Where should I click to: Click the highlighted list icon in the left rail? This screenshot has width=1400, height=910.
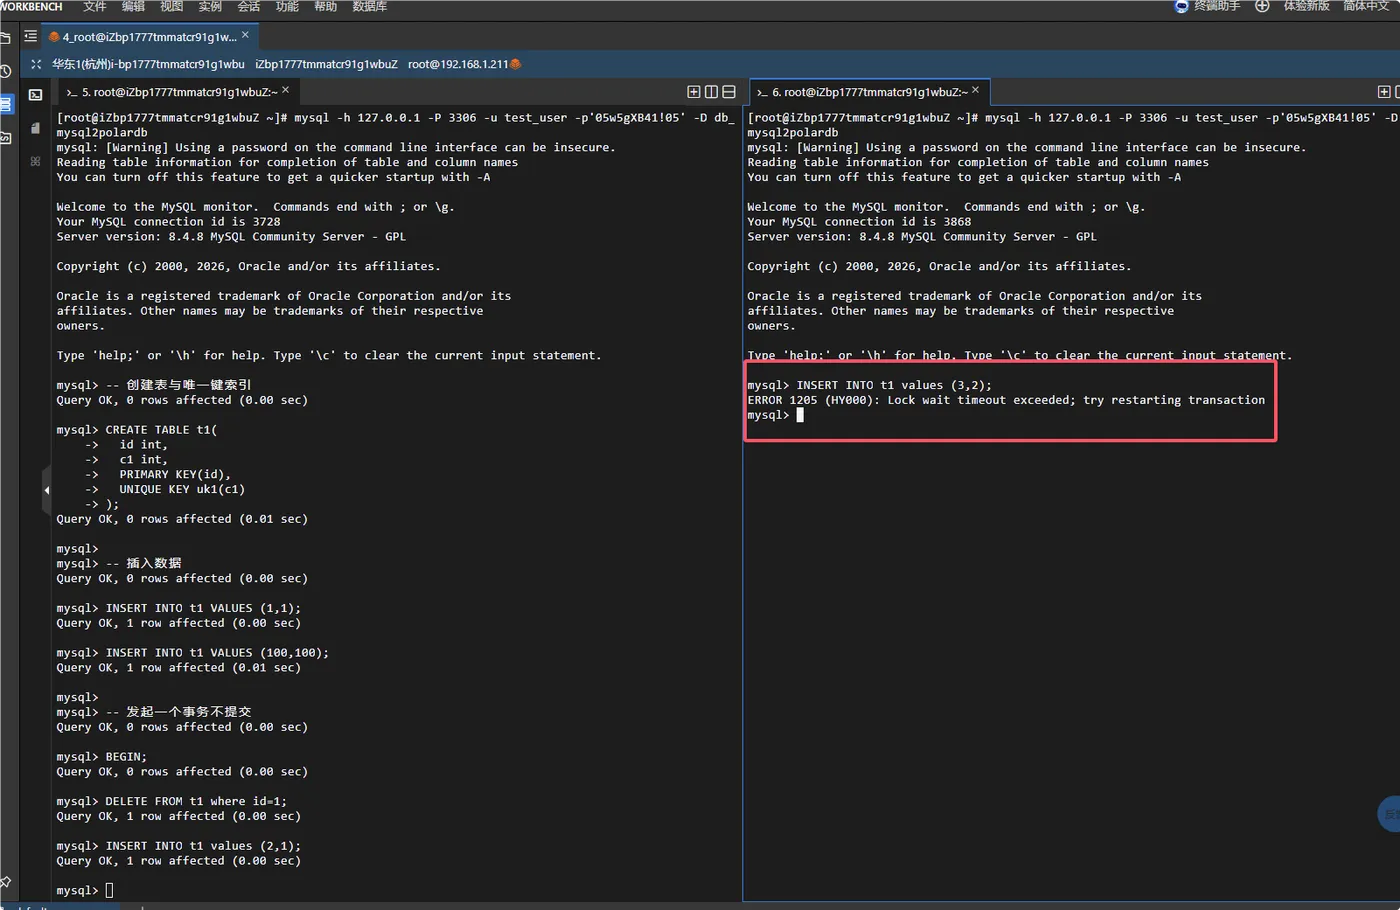point(5,104)
